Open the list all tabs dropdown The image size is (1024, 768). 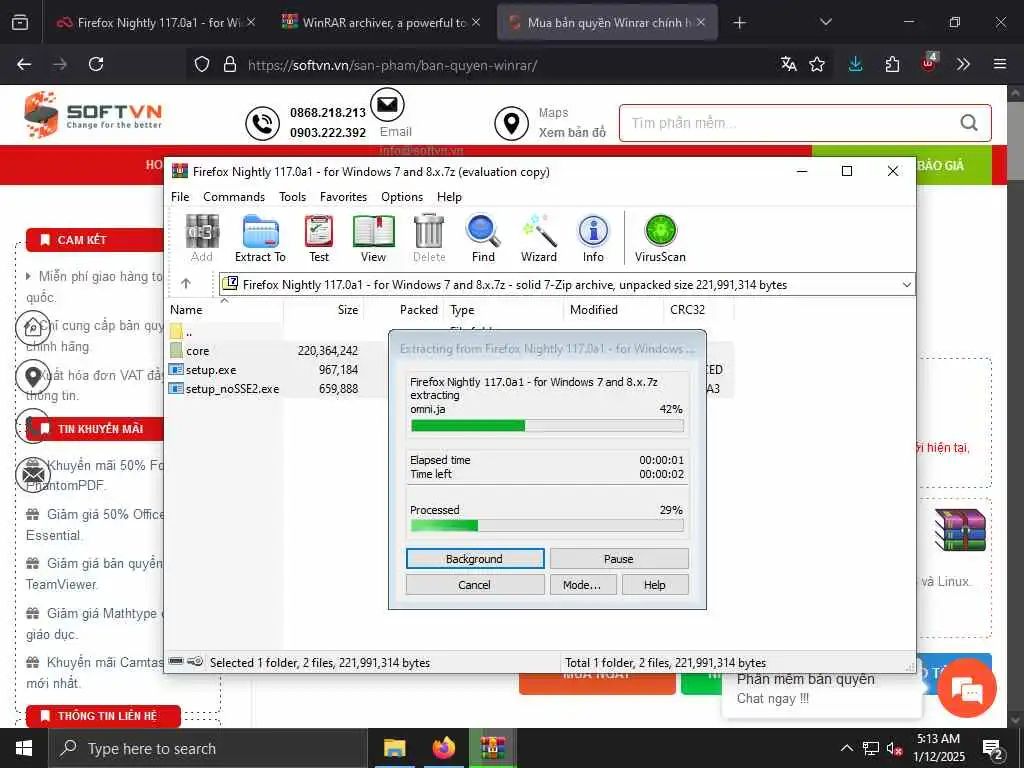(825, 22)
